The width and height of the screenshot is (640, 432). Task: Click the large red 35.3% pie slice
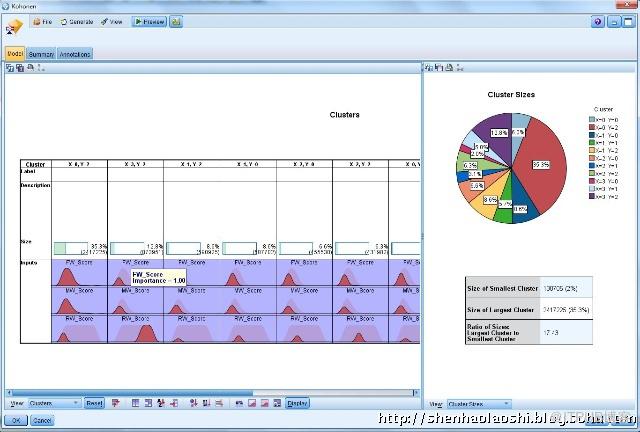point(543,163)
